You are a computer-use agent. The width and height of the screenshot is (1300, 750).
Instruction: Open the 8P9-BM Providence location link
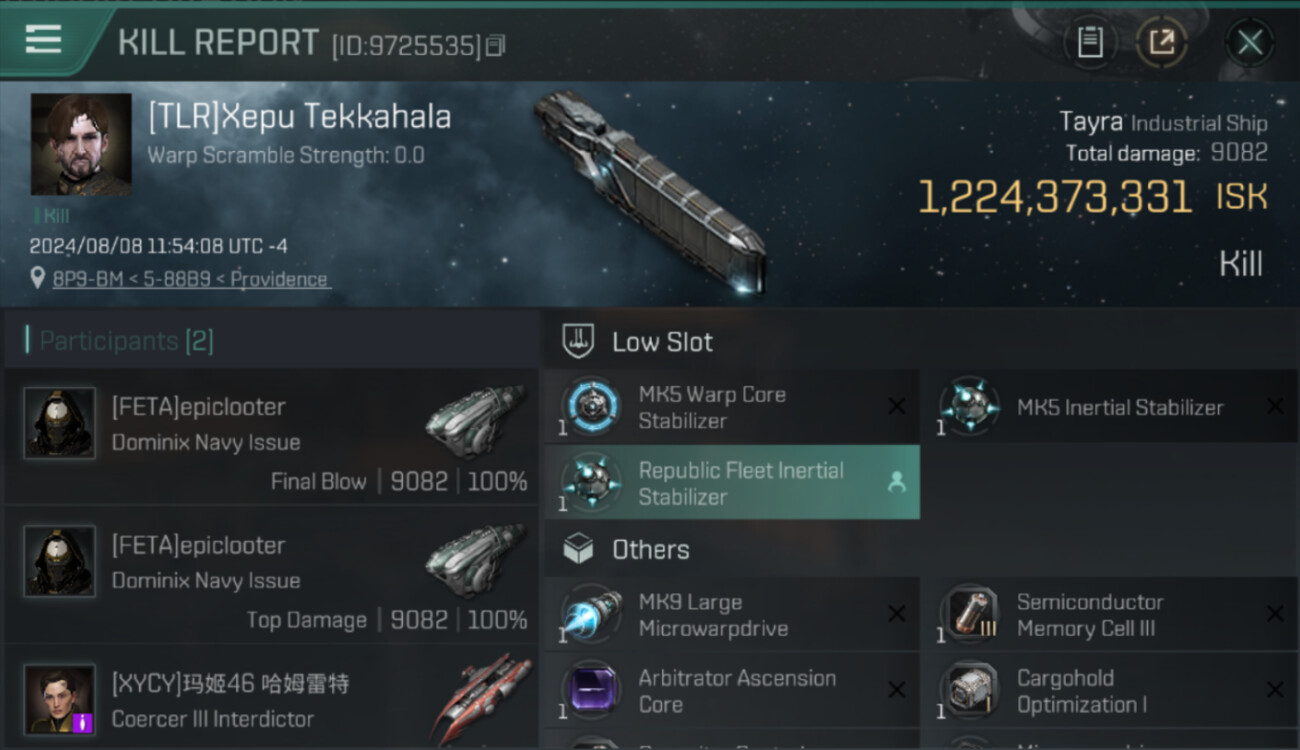[190, 280]
